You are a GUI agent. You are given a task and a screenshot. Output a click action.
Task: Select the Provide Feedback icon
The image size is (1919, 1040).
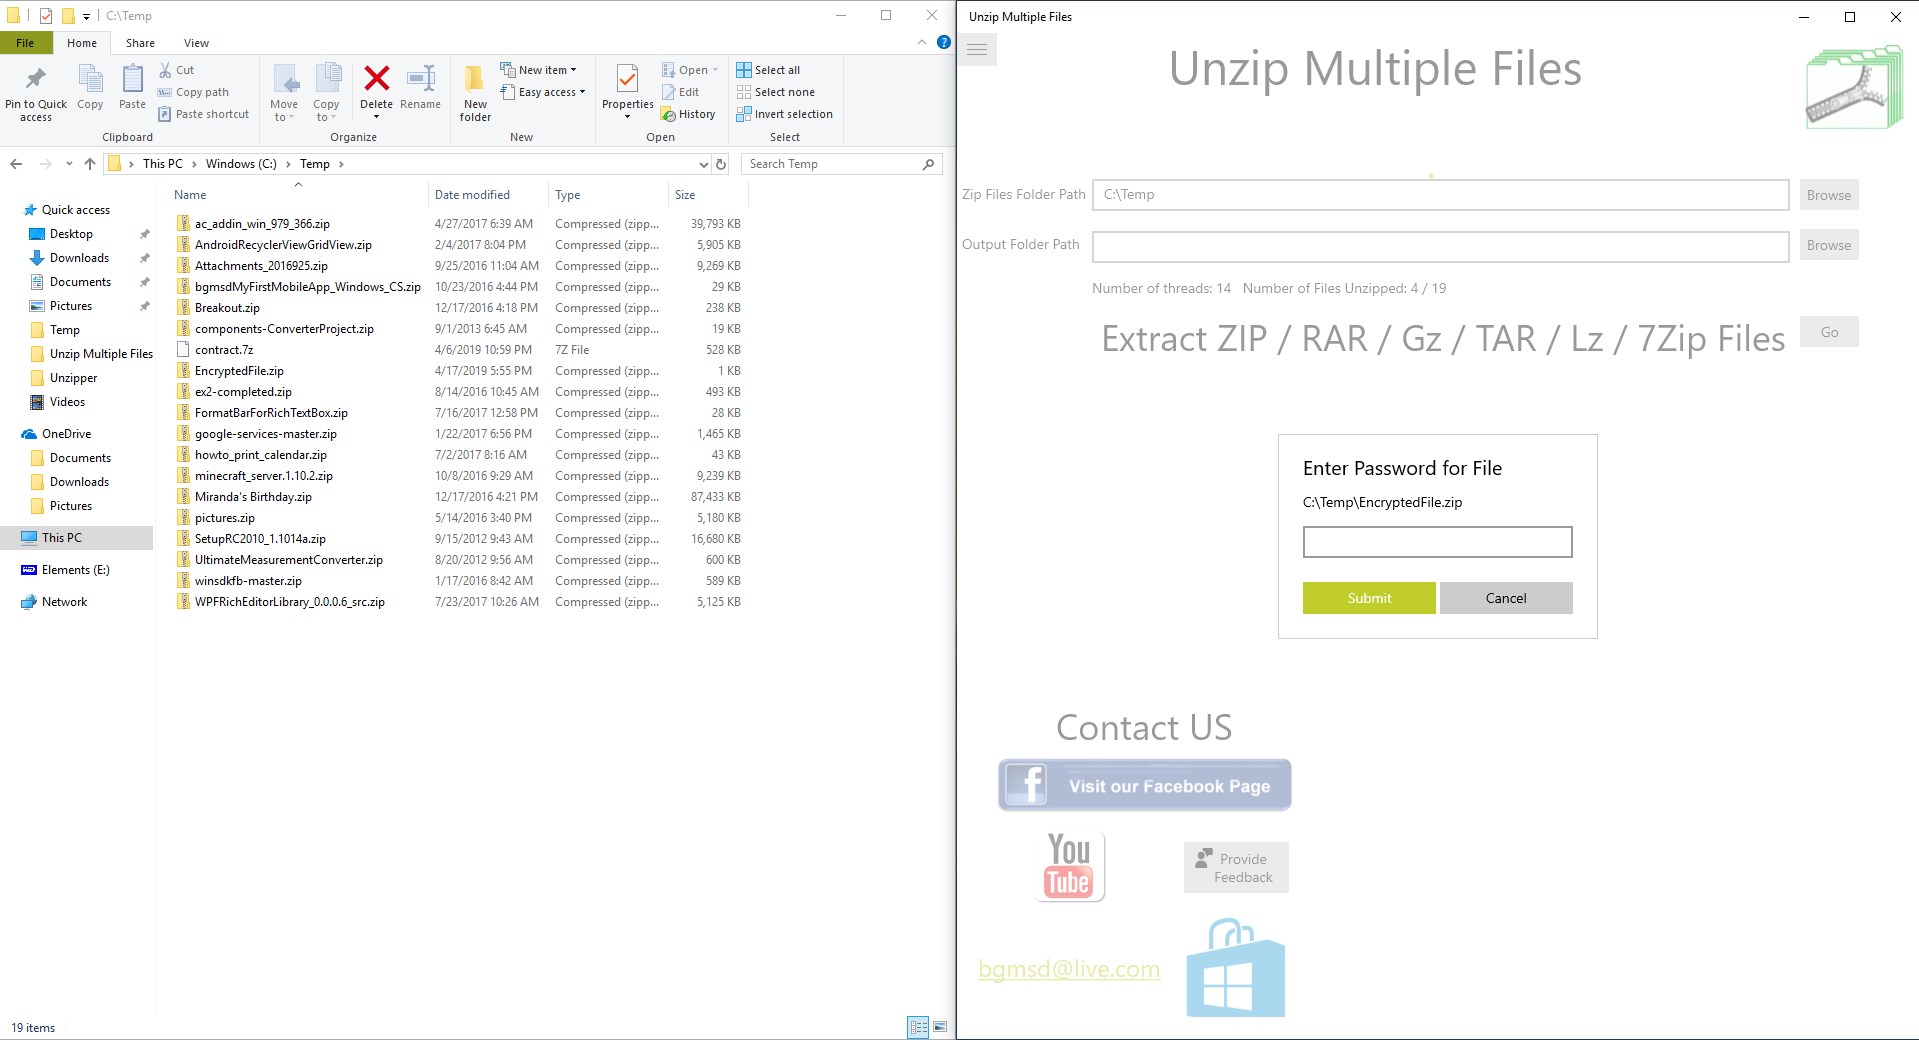(1235, 866)
